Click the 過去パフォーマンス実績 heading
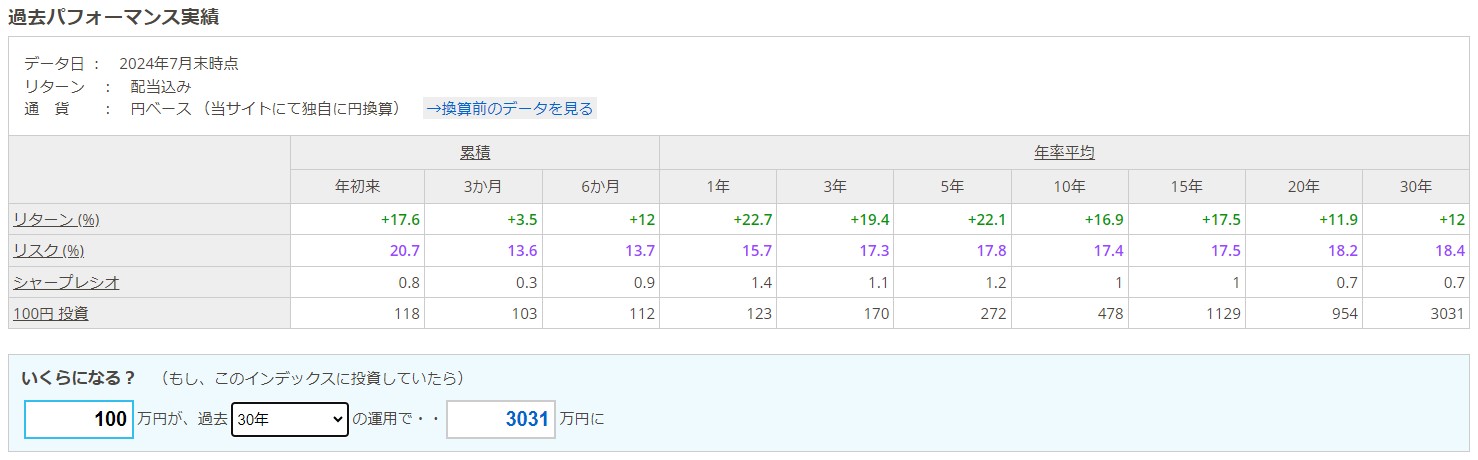The image size is (1478, 460). [114, 16]
